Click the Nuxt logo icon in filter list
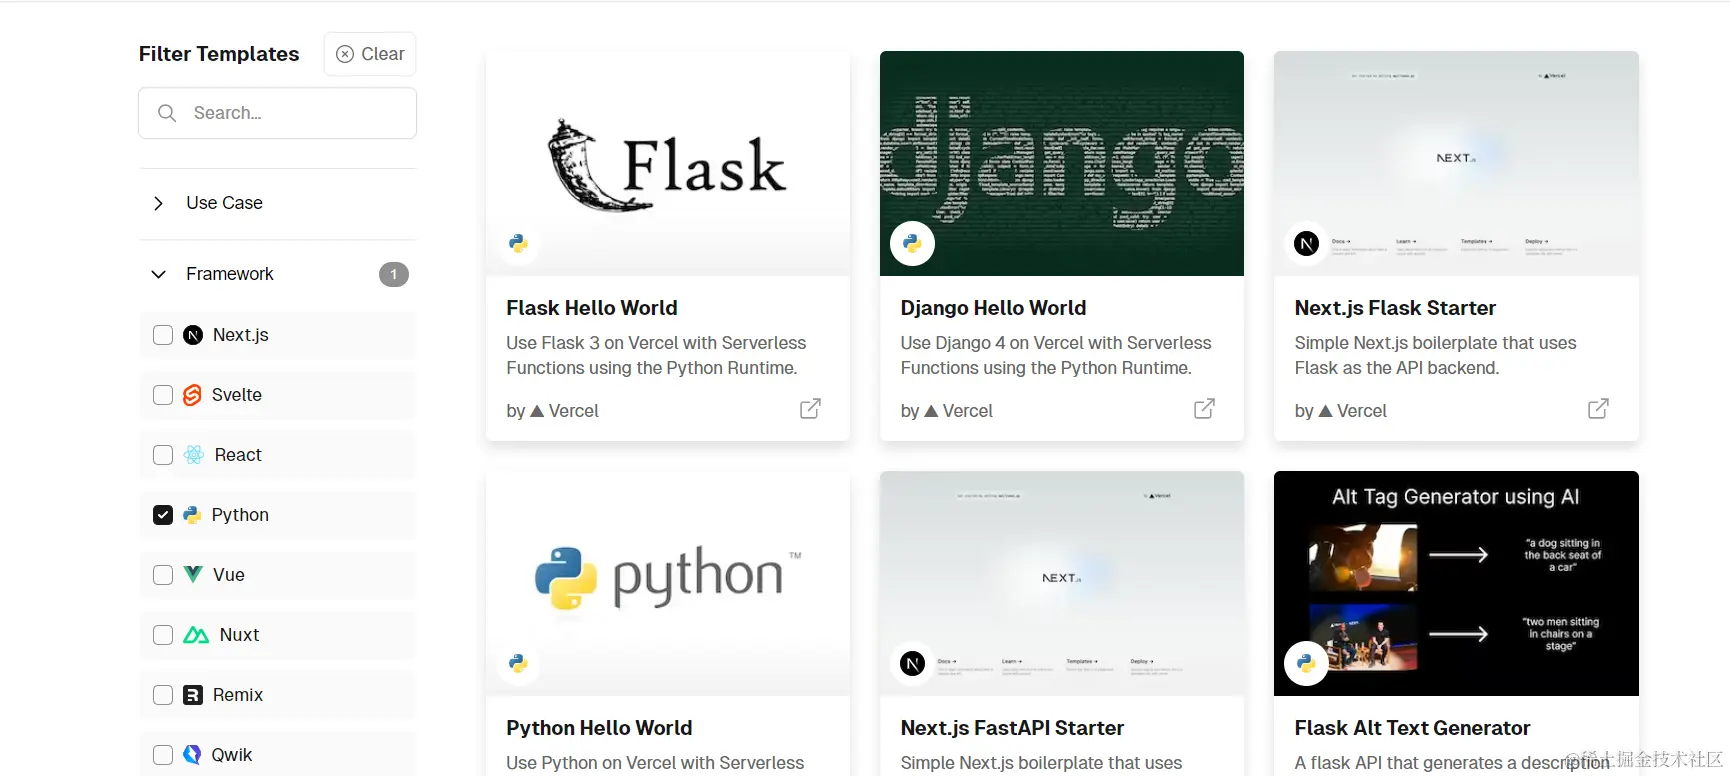This screenshot has height=776, width=1730. 196,635
